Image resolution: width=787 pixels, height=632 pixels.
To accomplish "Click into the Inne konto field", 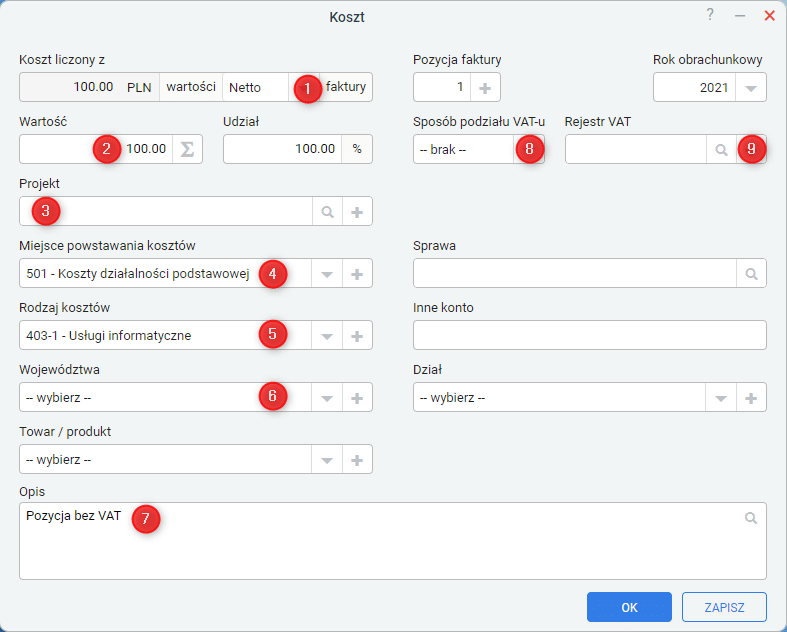I will pyautogui.click(x=590, y=335).
